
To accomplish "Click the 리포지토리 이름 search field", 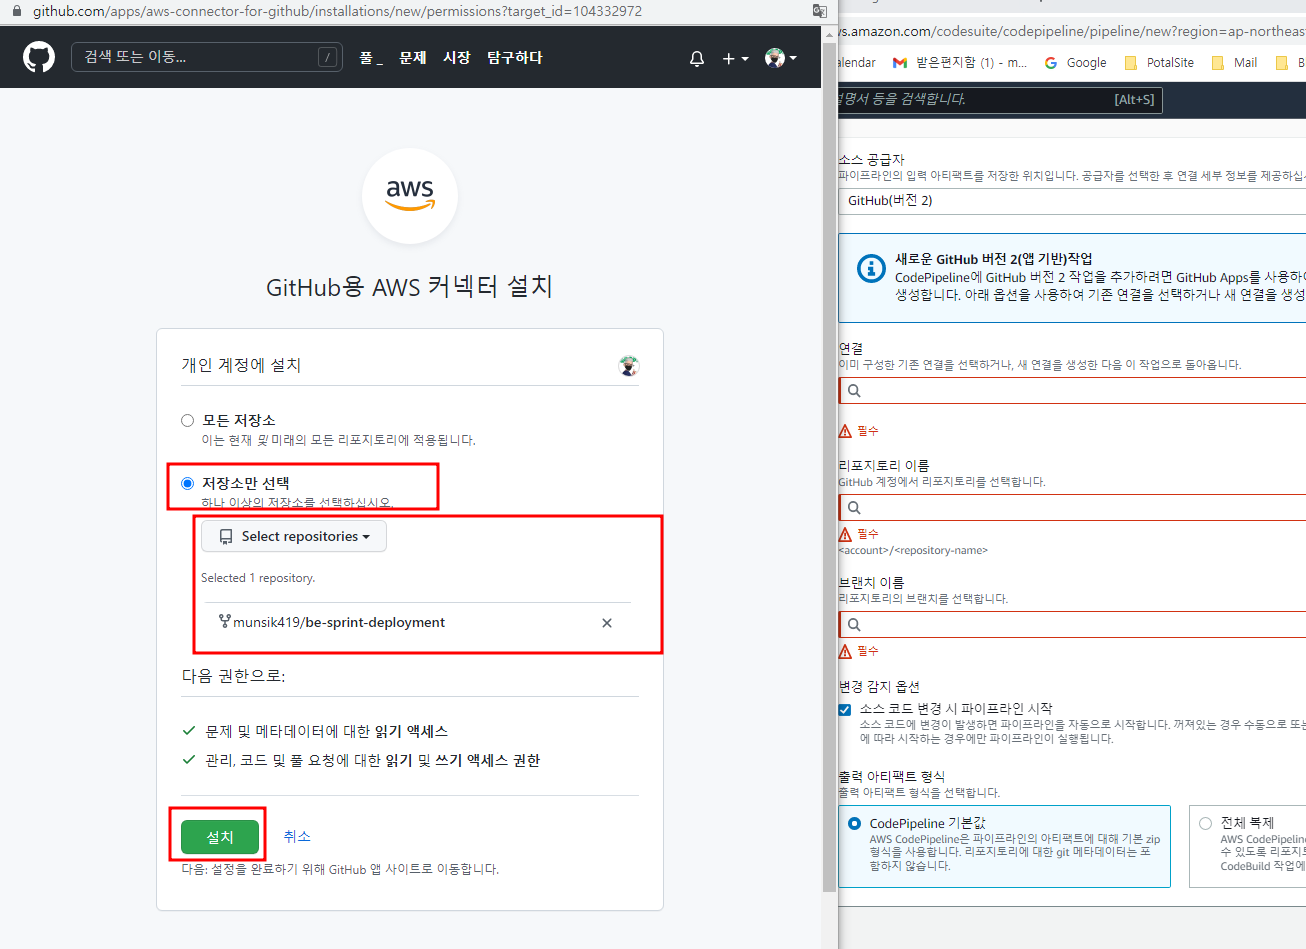I will tap(1072, 508).
